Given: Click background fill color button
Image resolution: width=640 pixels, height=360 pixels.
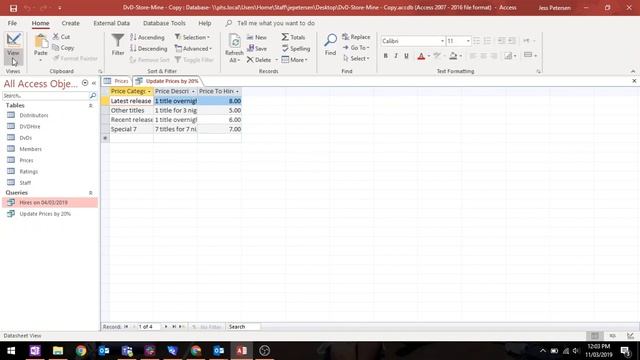Looking at the screenshot, I should [453, 56].
